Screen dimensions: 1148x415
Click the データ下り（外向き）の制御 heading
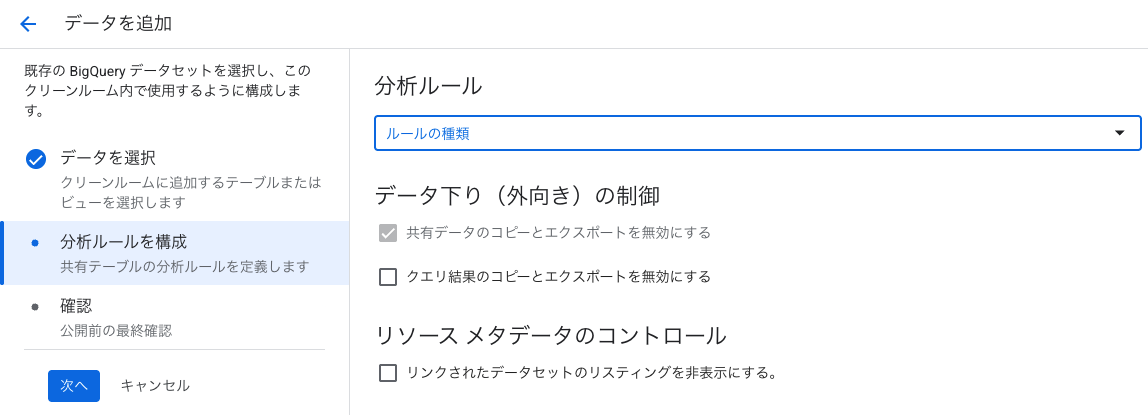(x=517, y=195)
